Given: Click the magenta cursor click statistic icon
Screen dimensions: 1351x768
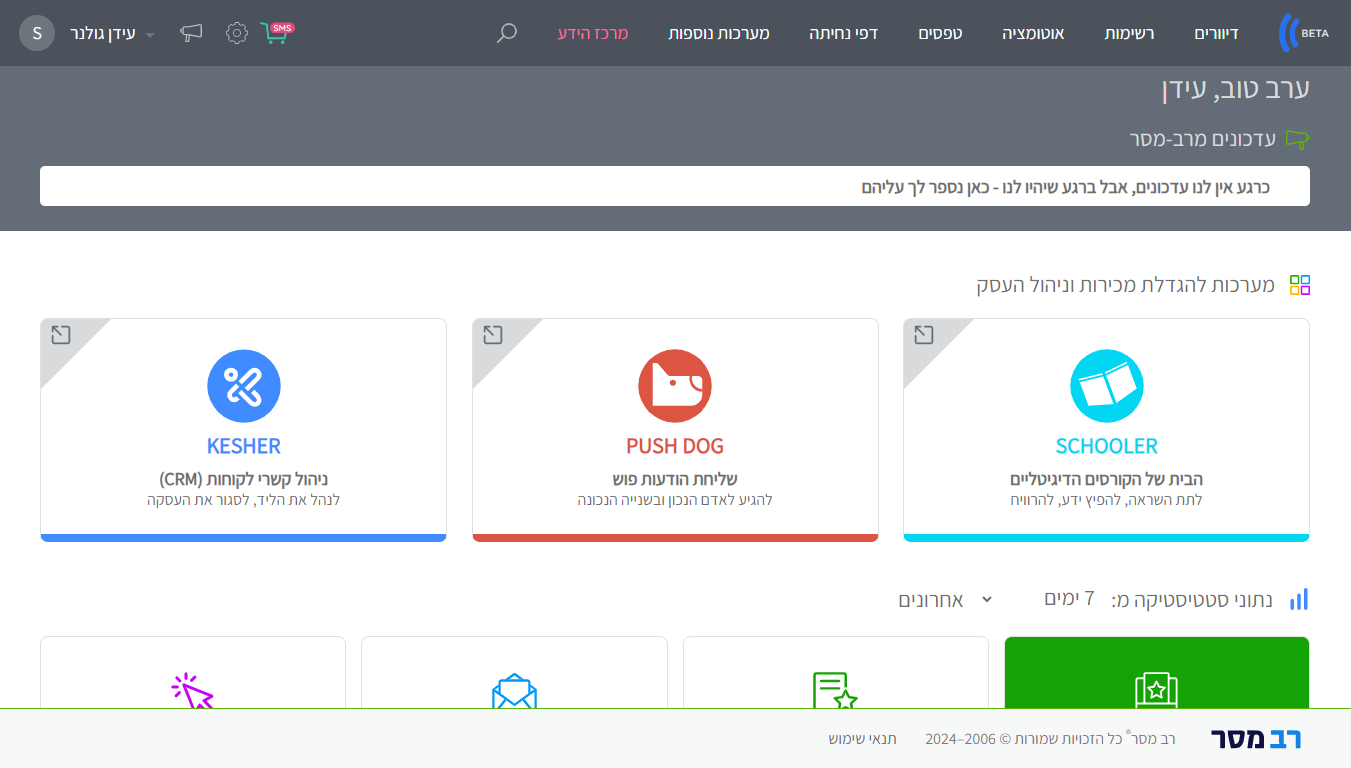Looking at the screenshot, I should point(193,692).
